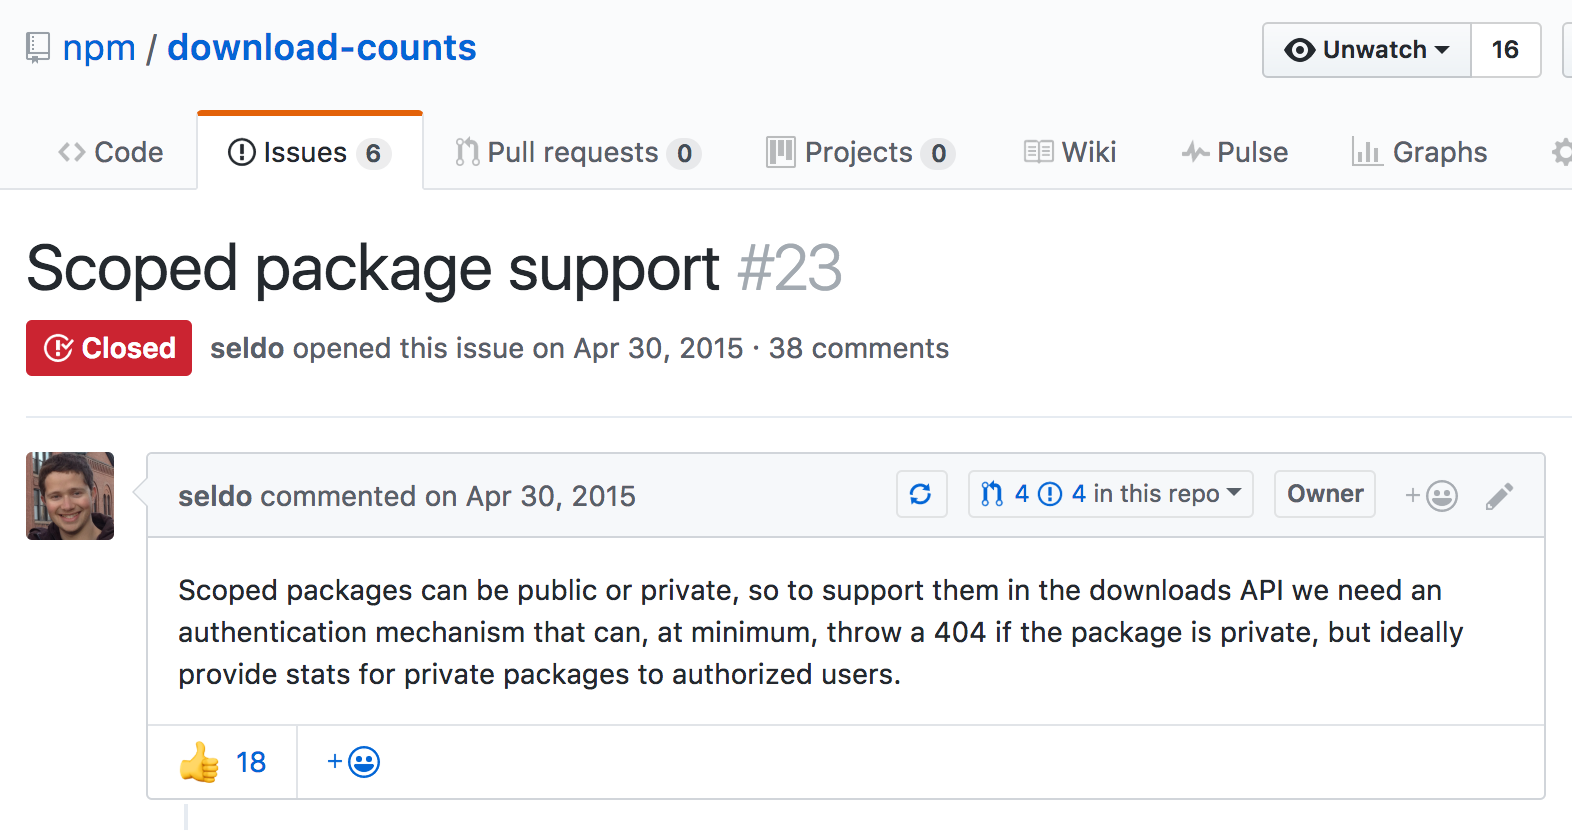Click the Projects counter badge 0
1572x832 pixels.
[938, 153]
